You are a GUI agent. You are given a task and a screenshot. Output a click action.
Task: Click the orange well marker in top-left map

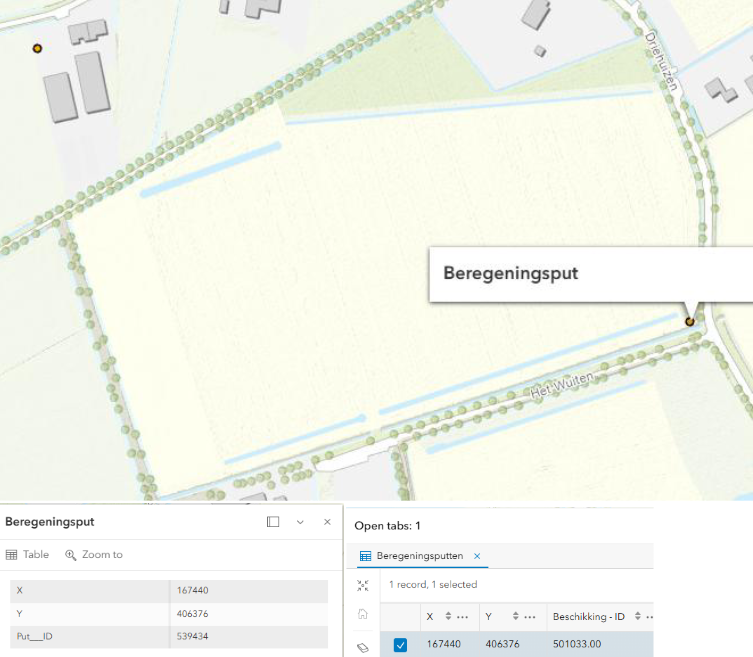[x=37, y=48]
